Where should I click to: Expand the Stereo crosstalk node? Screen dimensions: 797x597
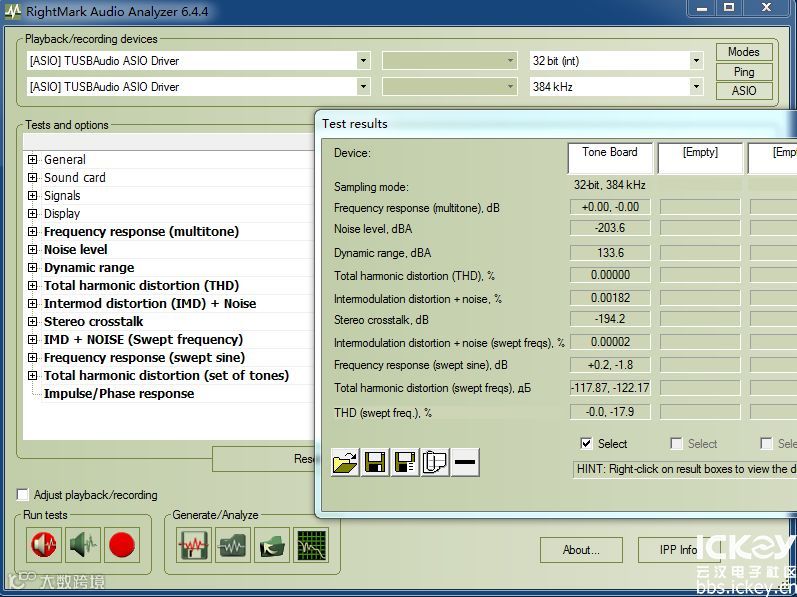point(33,322)
